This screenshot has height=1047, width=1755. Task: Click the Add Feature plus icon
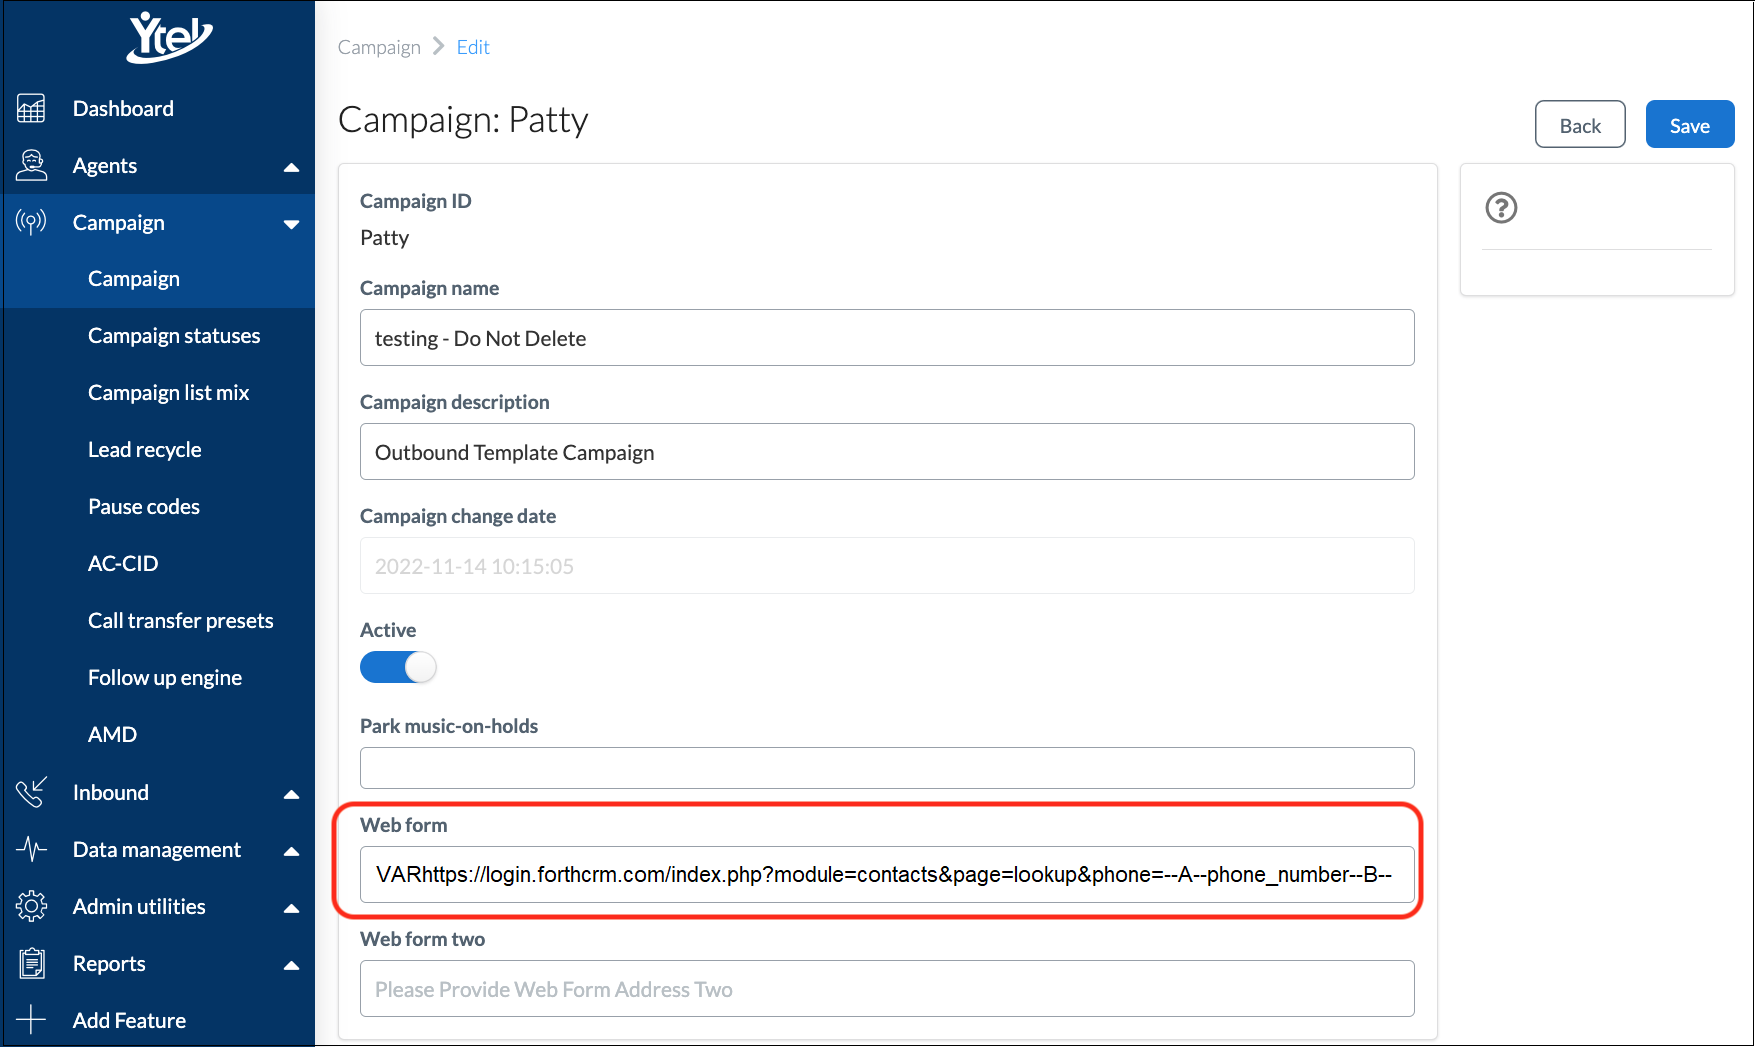click(x=31, y=1020)
